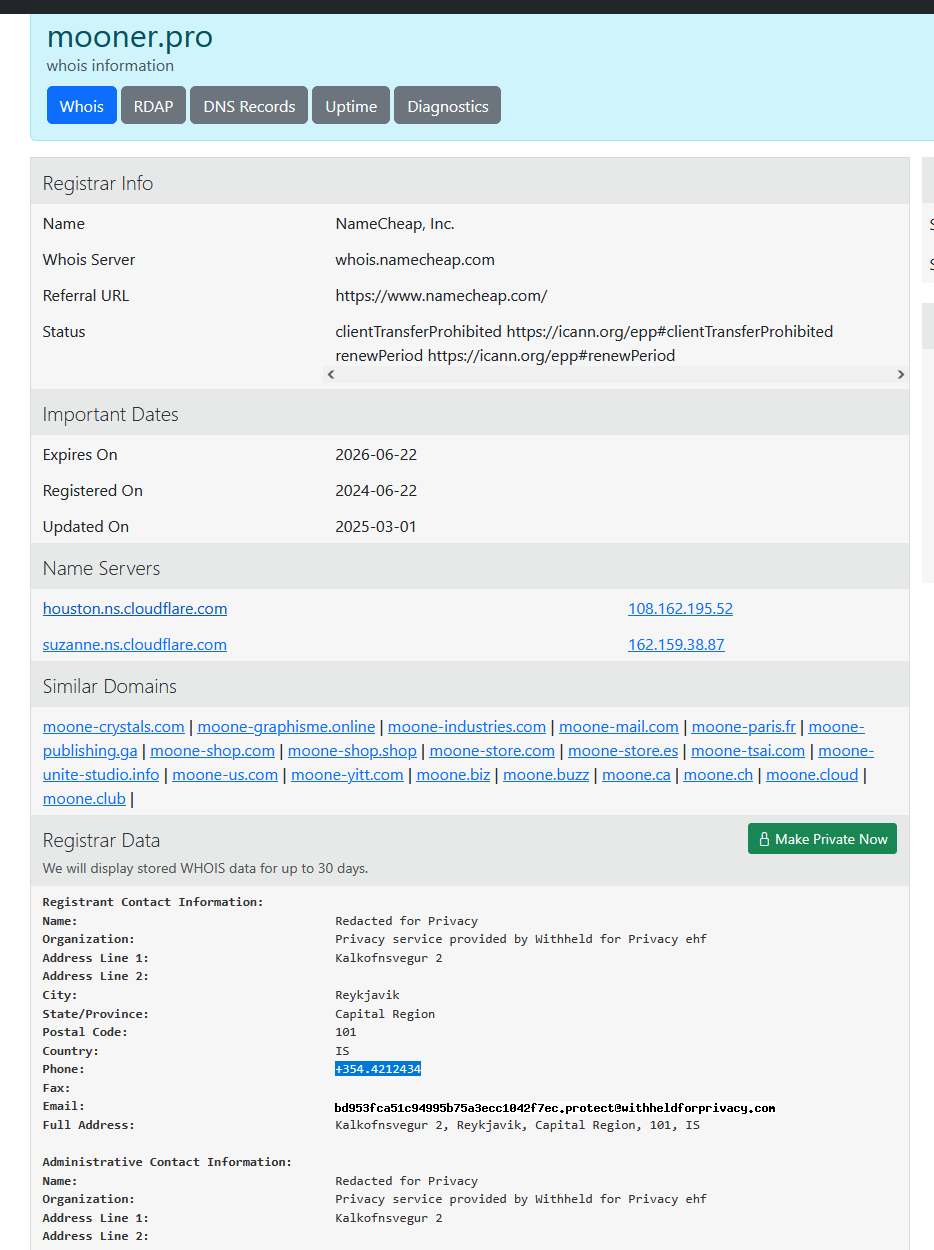Click the left scroll arrow under Status

[x=332, y=375]
